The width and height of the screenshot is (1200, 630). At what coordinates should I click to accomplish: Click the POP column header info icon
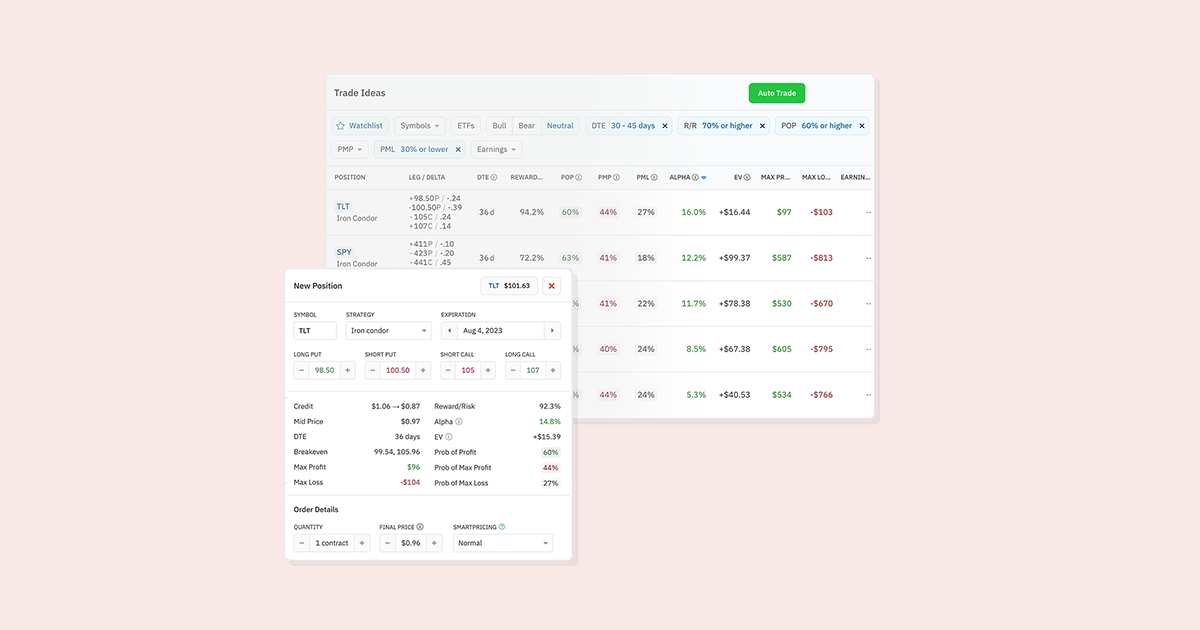(578, 177)
